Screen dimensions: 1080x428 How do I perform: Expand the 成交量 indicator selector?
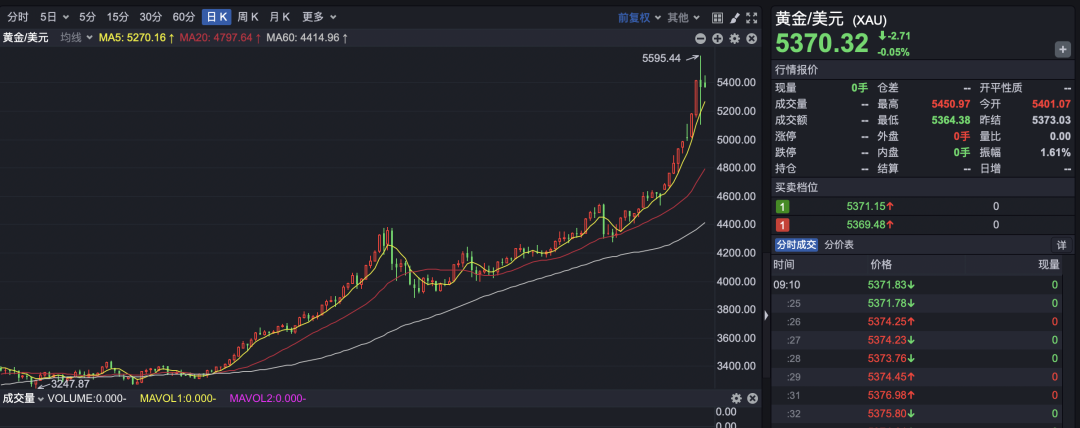(24, 398)
